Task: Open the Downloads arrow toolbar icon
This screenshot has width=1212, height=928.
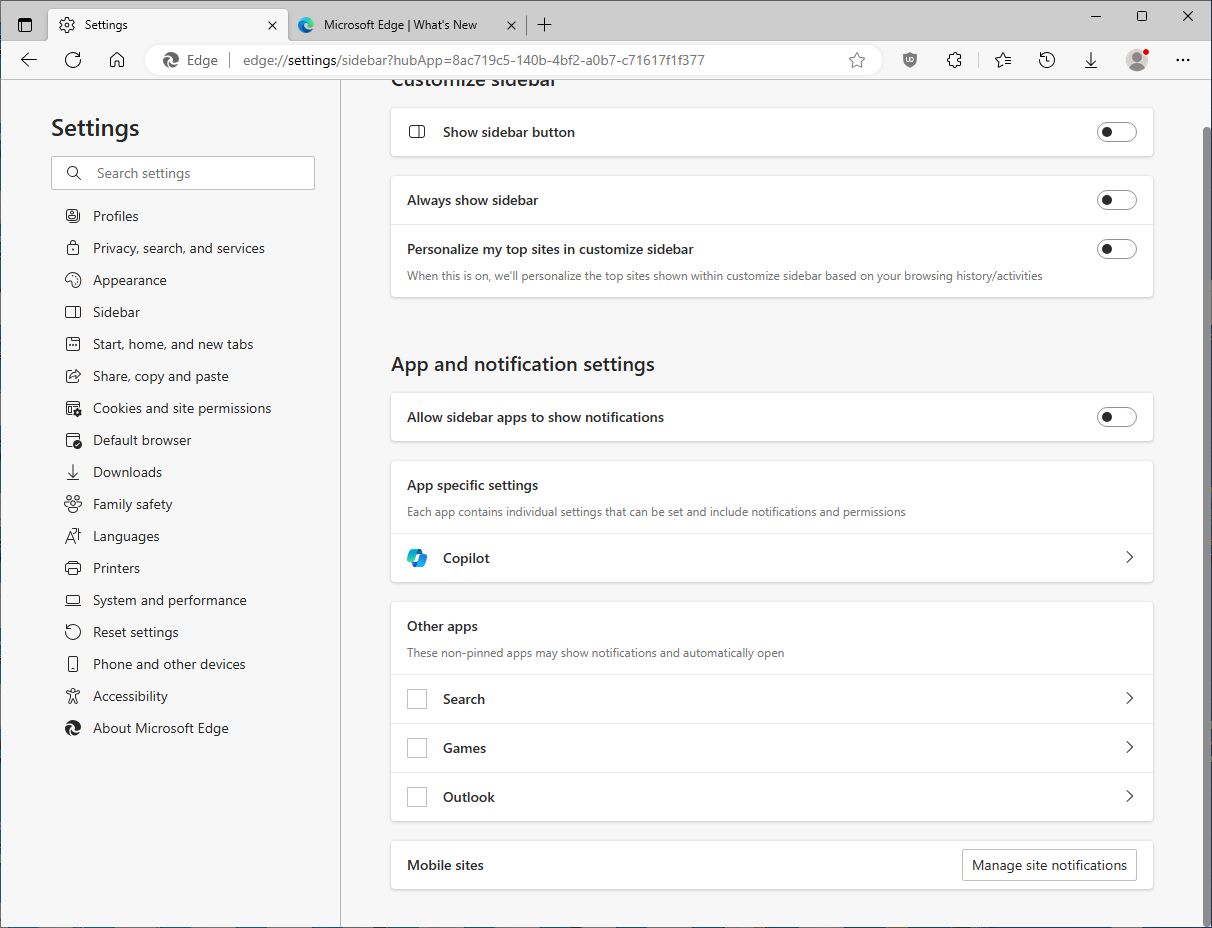Action: pyautogui.click(x=1091, y=60)
